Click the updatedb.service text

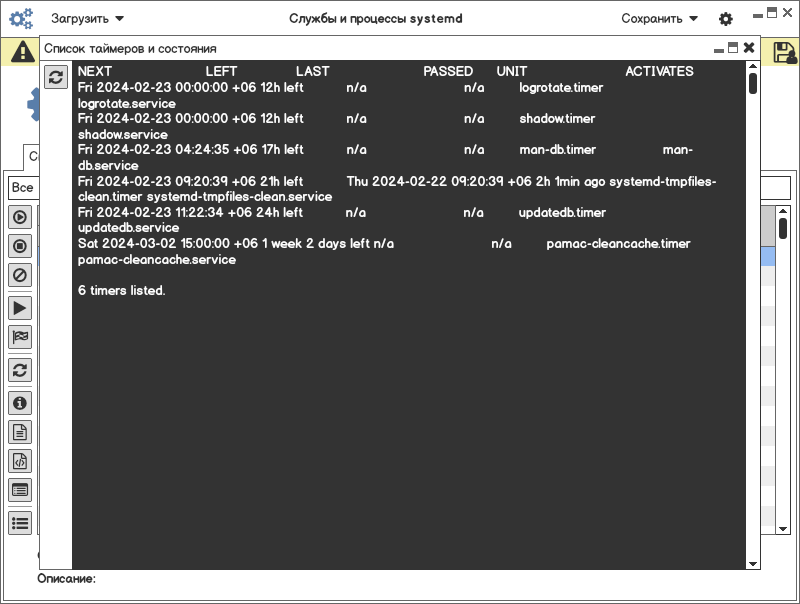tap(128, 228)
